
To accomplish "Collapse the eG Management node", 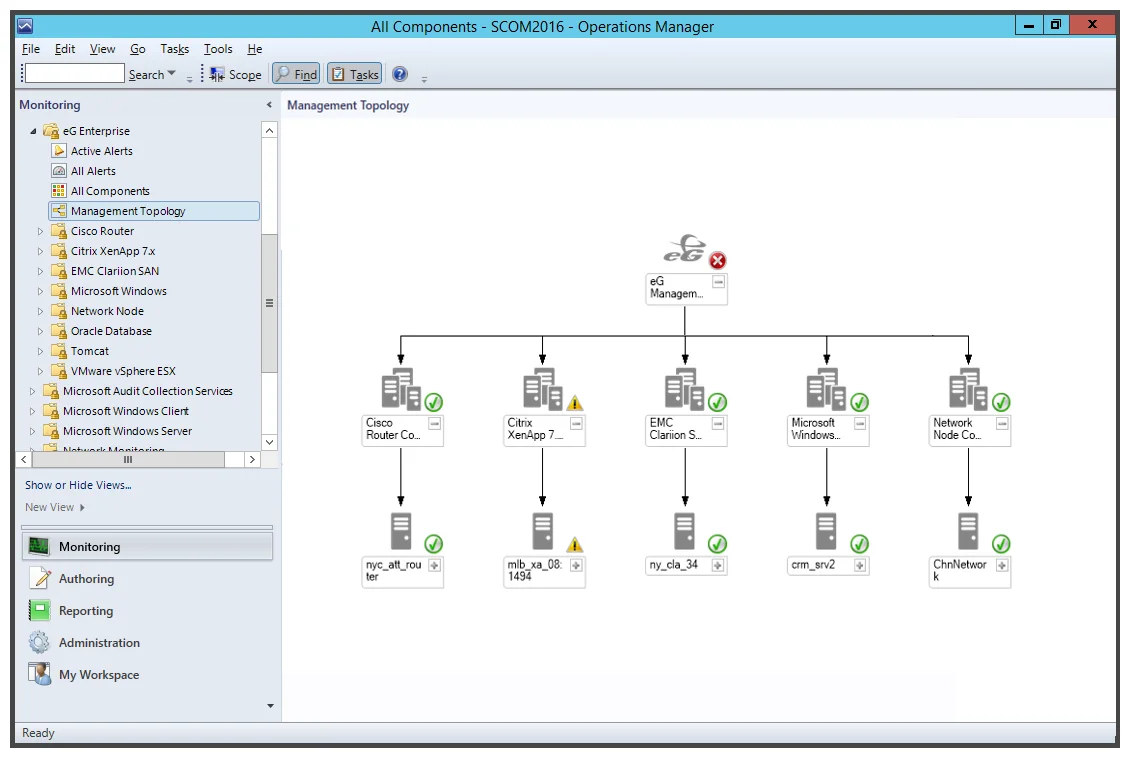I will pyautogui.click(x=718, y=282).
